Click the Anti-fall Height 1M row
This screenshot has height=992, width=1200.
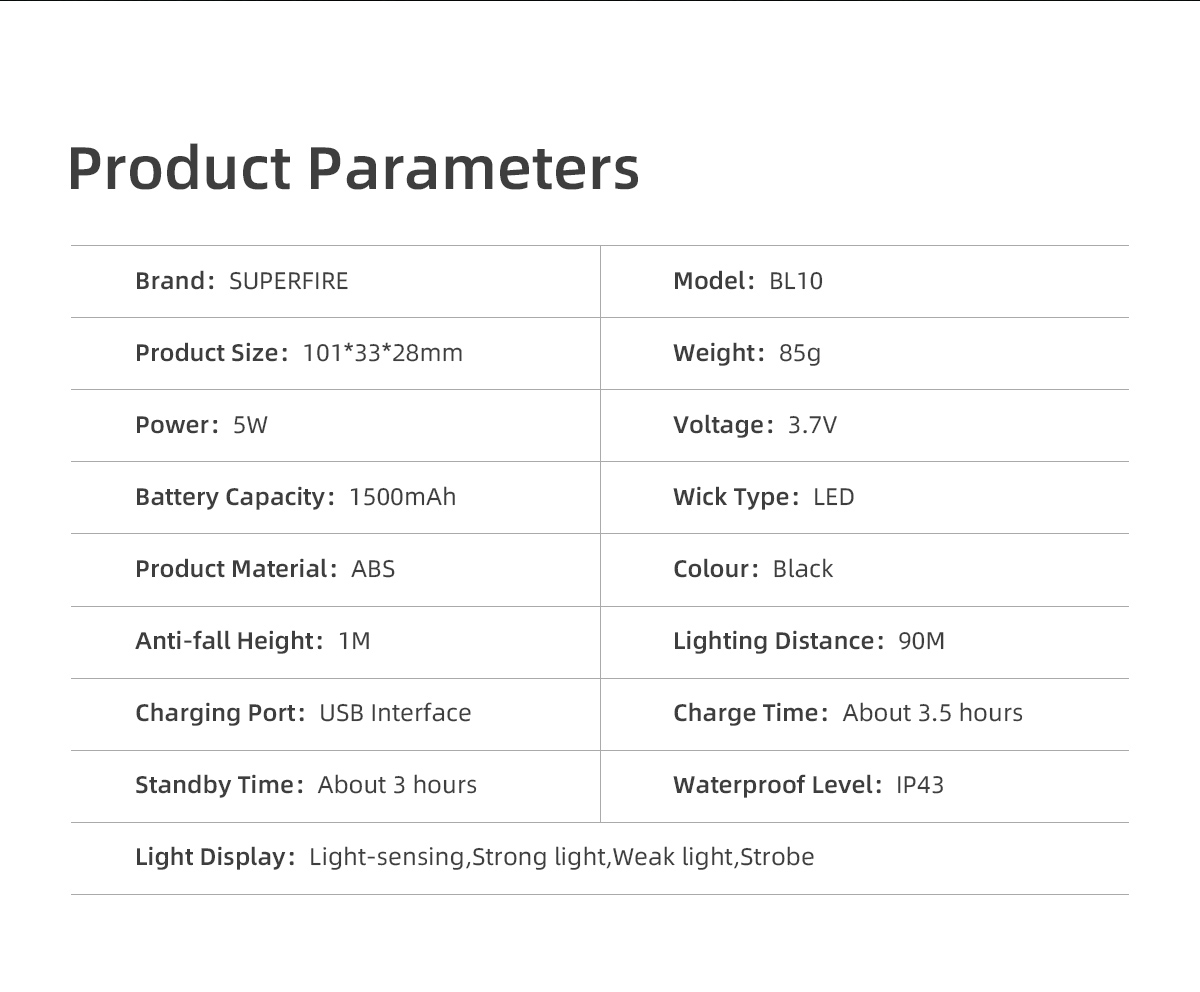[253, 641]
